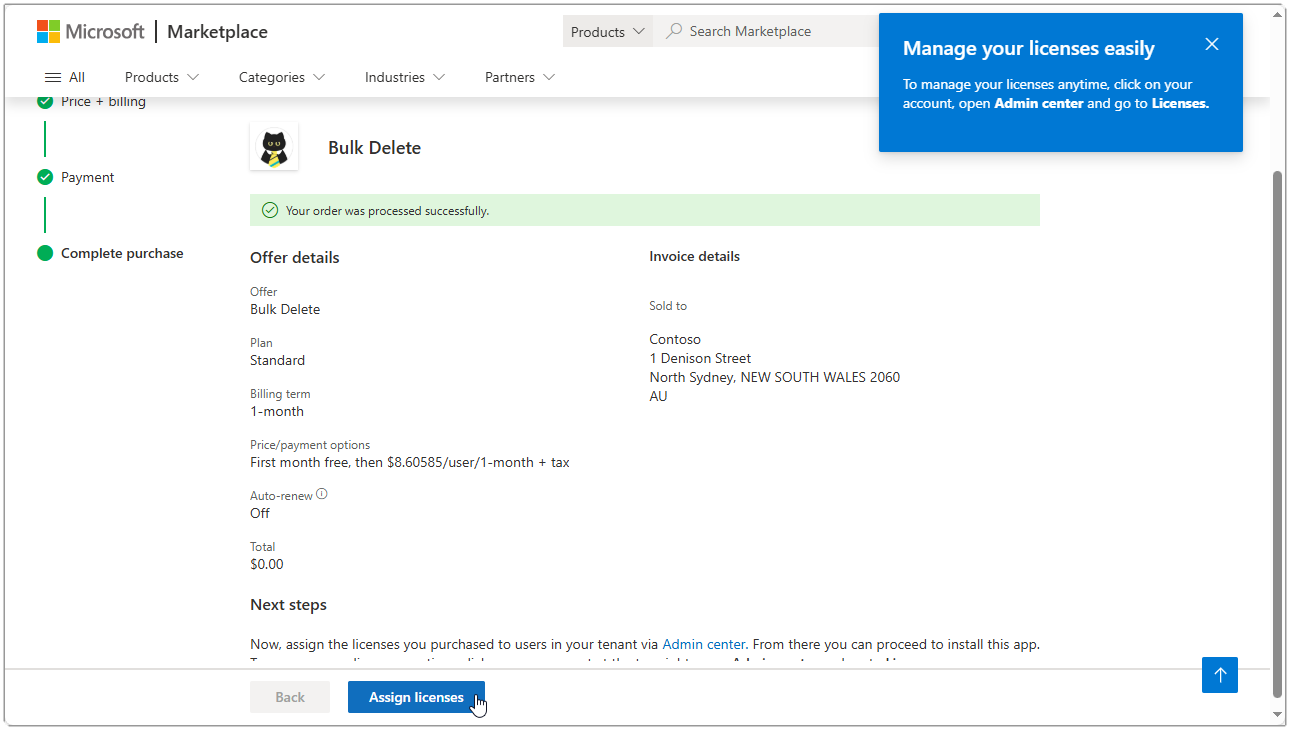The width and height of the screenshot is (1290, 730).
Task: Click the hamburger icon next to All
Action: tap(51, 77)
